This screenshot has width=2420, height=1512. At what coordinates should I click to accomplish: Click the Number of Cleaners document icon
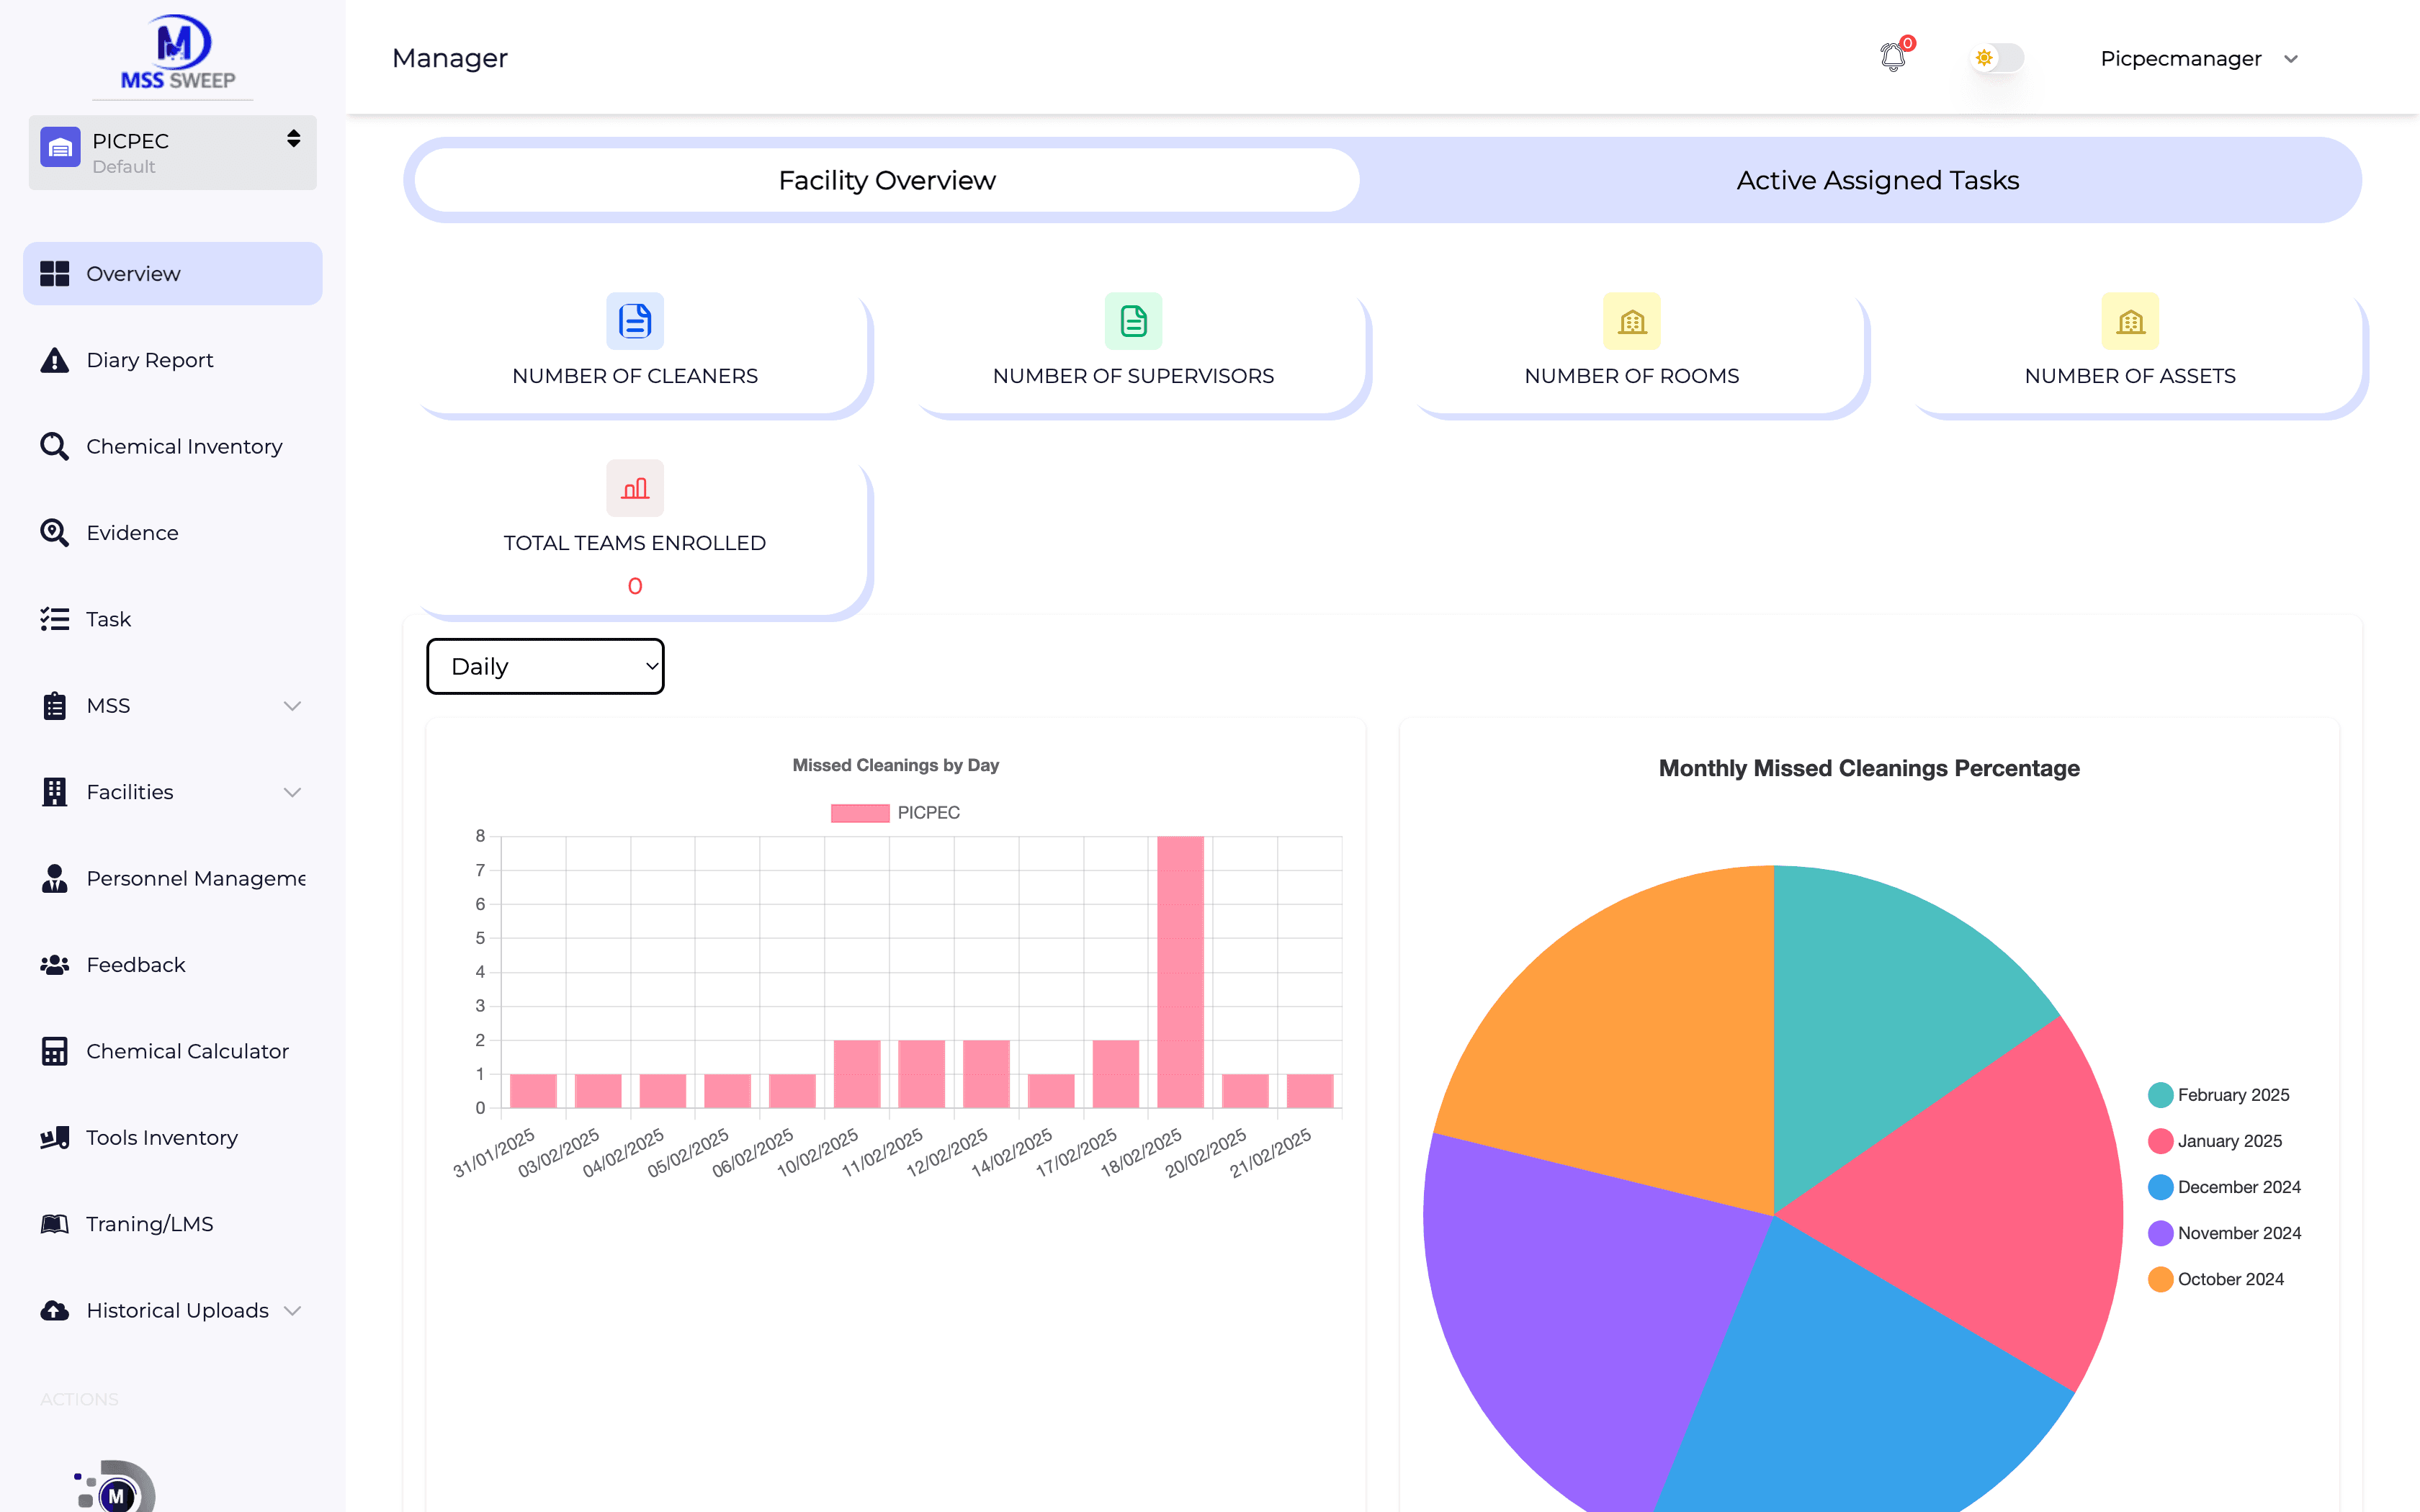pos(635,321)
